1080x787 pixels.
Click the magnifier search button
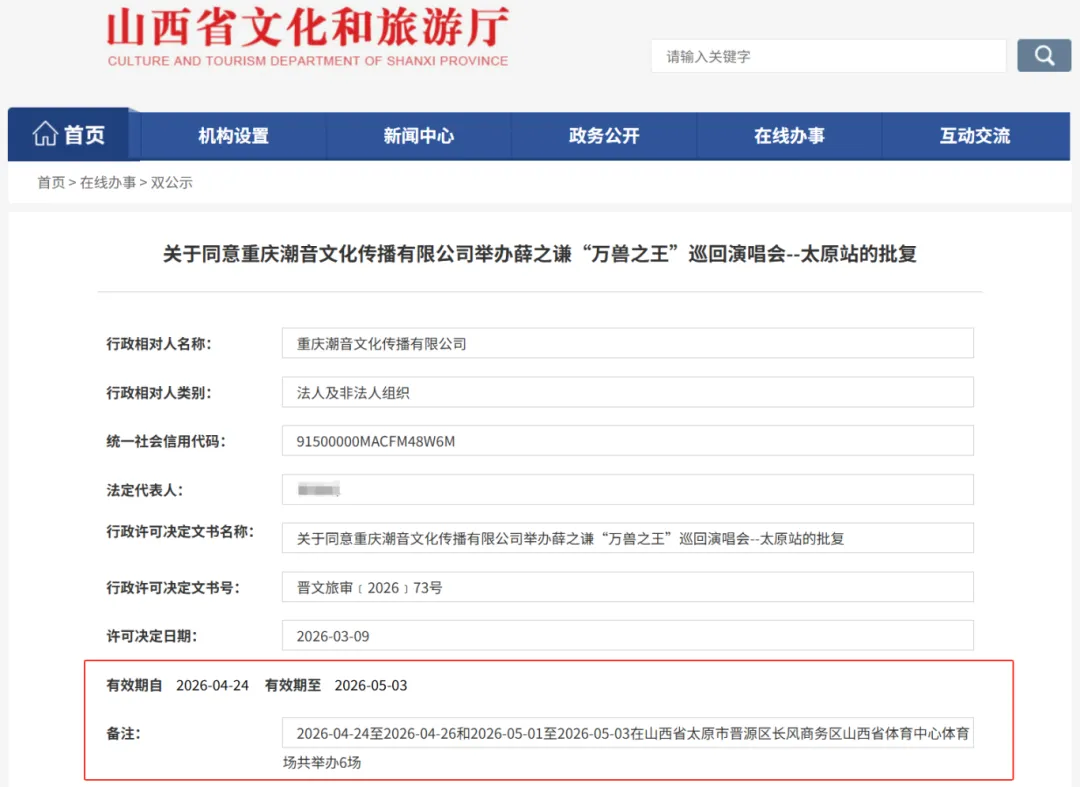tap(1043, 56)
